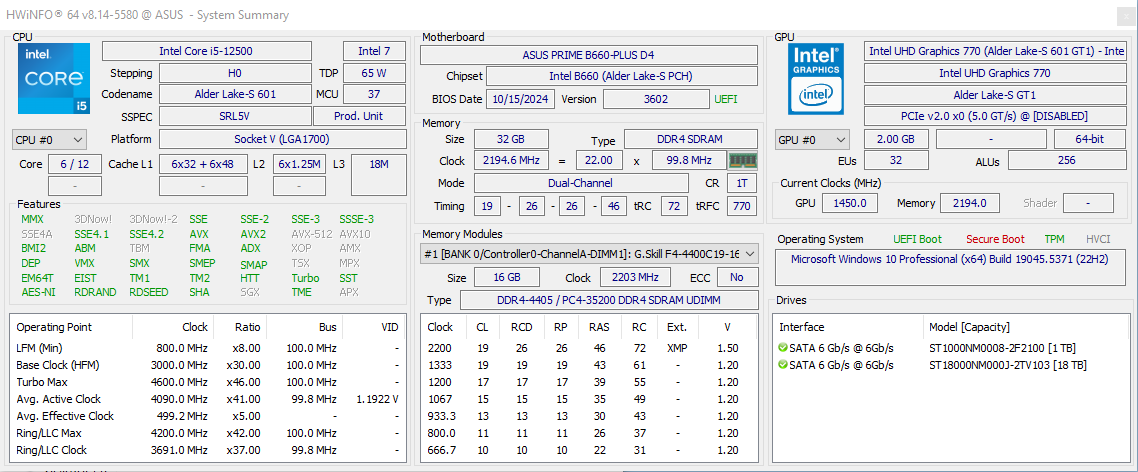Image resolution: width=1138 pixels, height=472 pixels.
Task: Click the PCIe v2.0 x0 DISABLED field
Action: [994, 116]
